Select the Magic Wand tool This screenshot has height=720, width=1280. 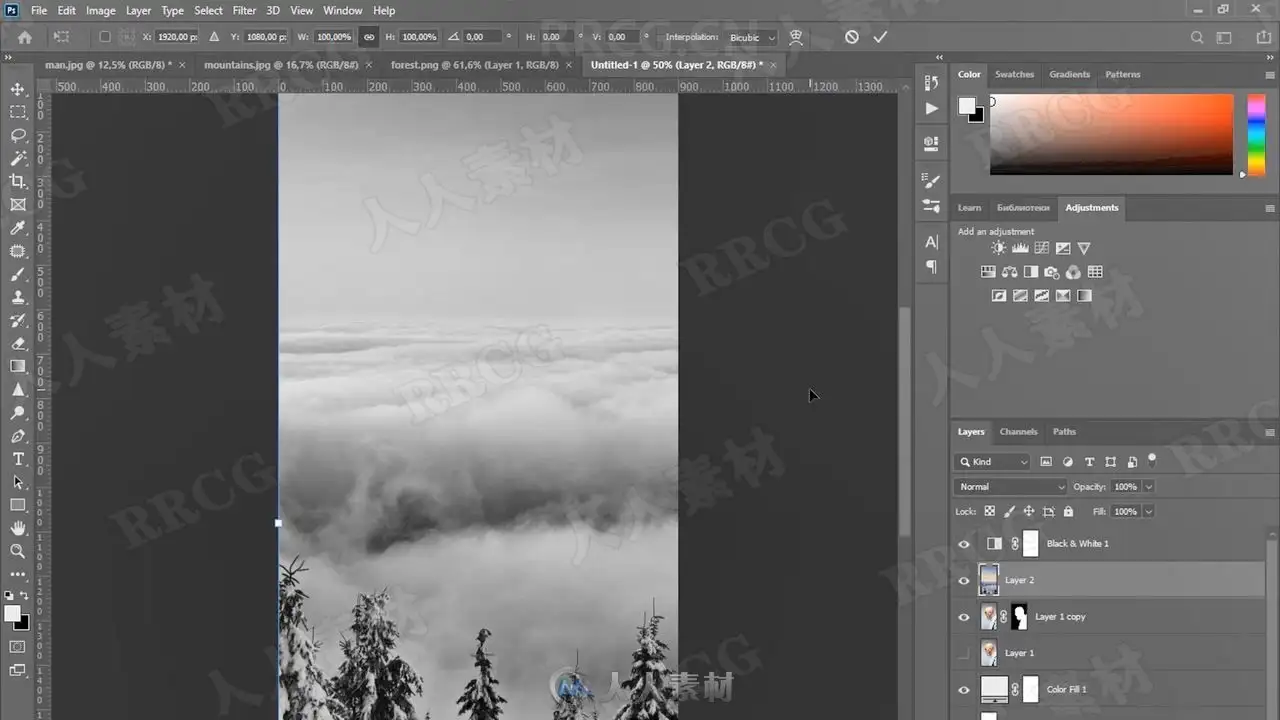point(18,158)
